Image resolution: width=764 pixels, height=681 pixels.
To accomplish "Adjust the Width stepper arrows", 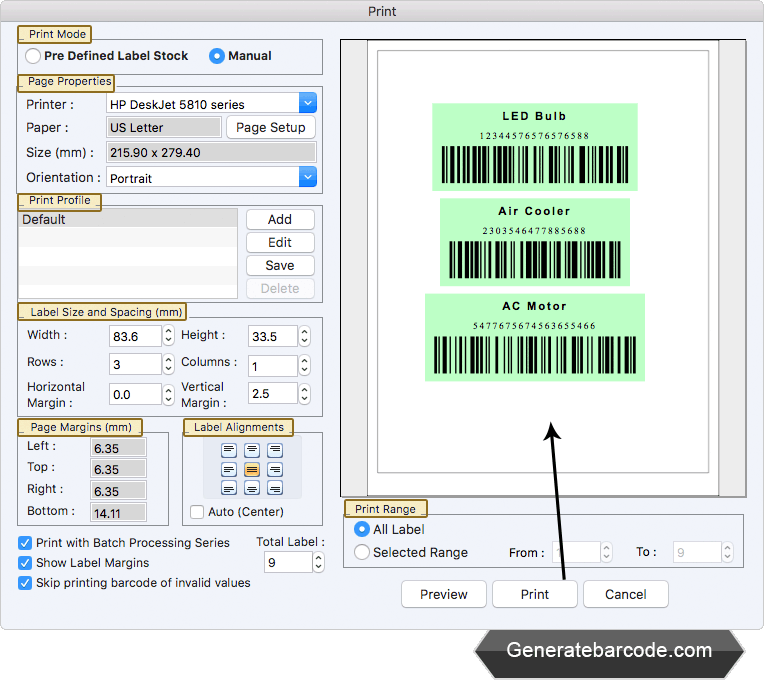I will 168,336.
